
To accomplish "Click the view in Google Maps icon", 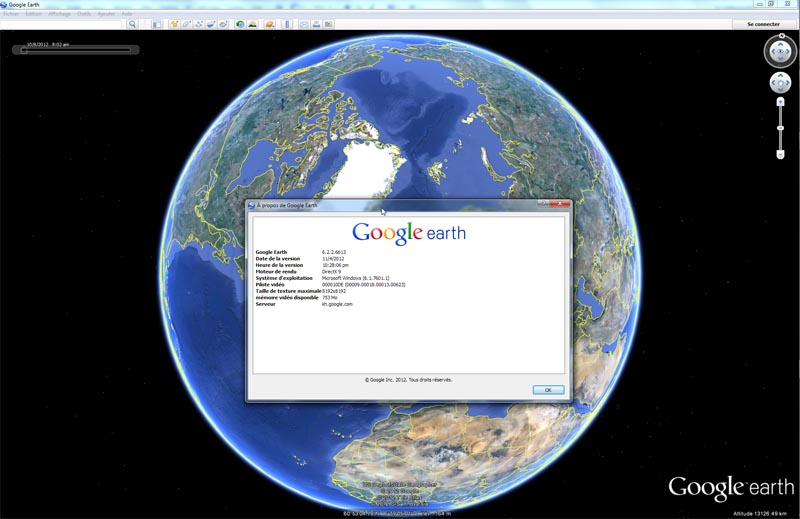I will pos(329,24).
